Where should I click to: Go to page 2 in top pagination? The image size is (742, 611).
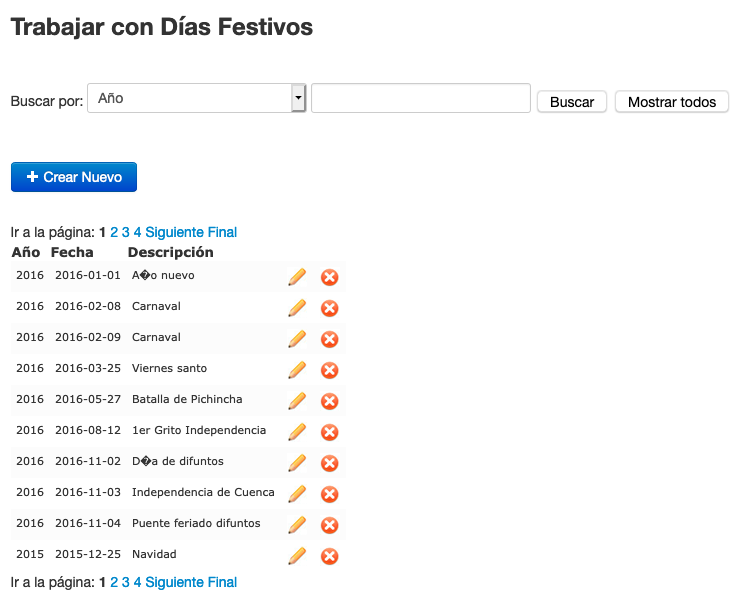pos(114,232)
